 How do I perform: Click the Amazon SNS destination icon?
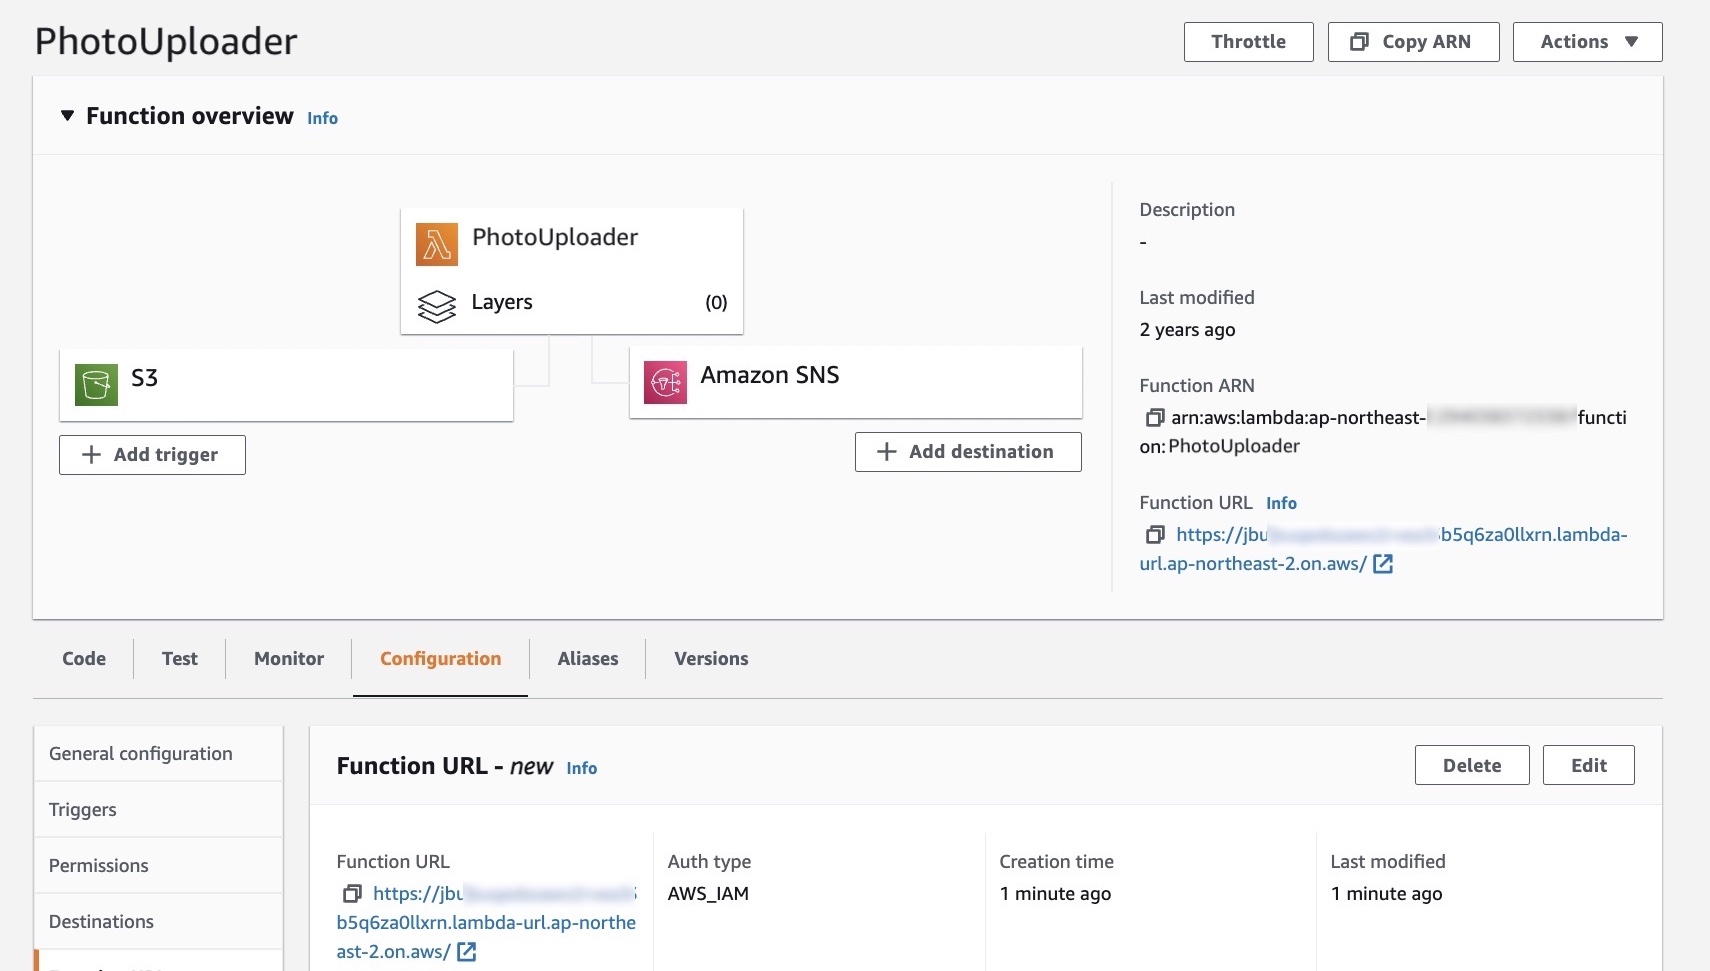tap(667, 382)
